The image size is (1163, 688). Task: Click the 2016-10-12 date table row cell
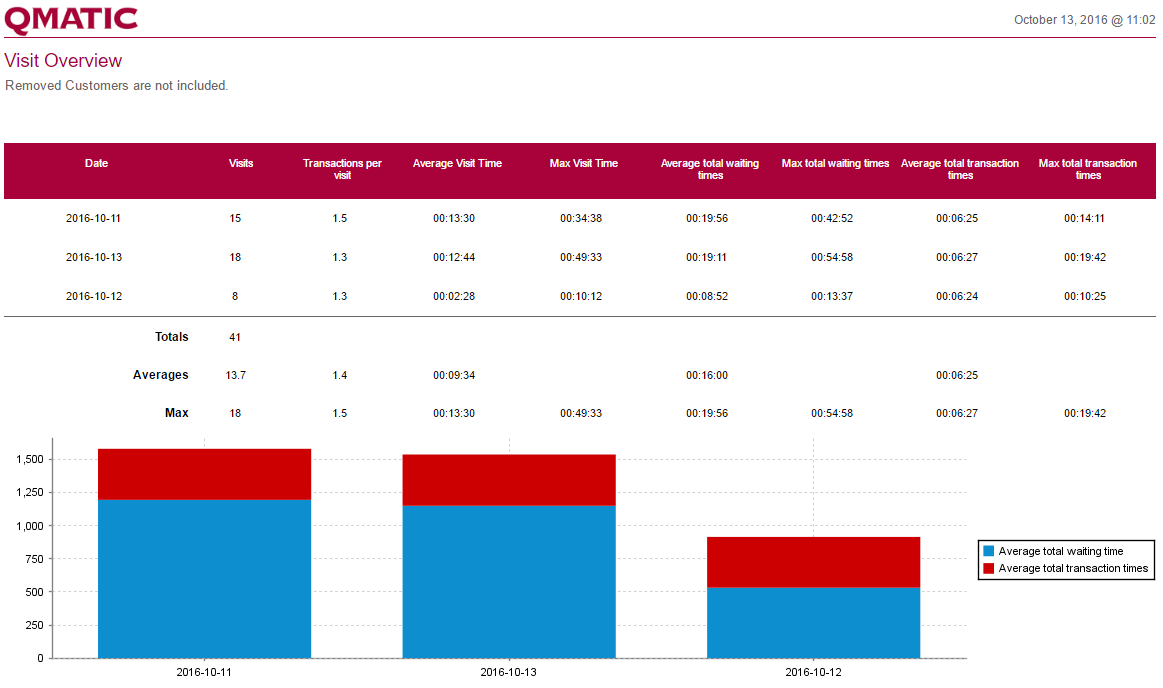(x=93, y=296)
